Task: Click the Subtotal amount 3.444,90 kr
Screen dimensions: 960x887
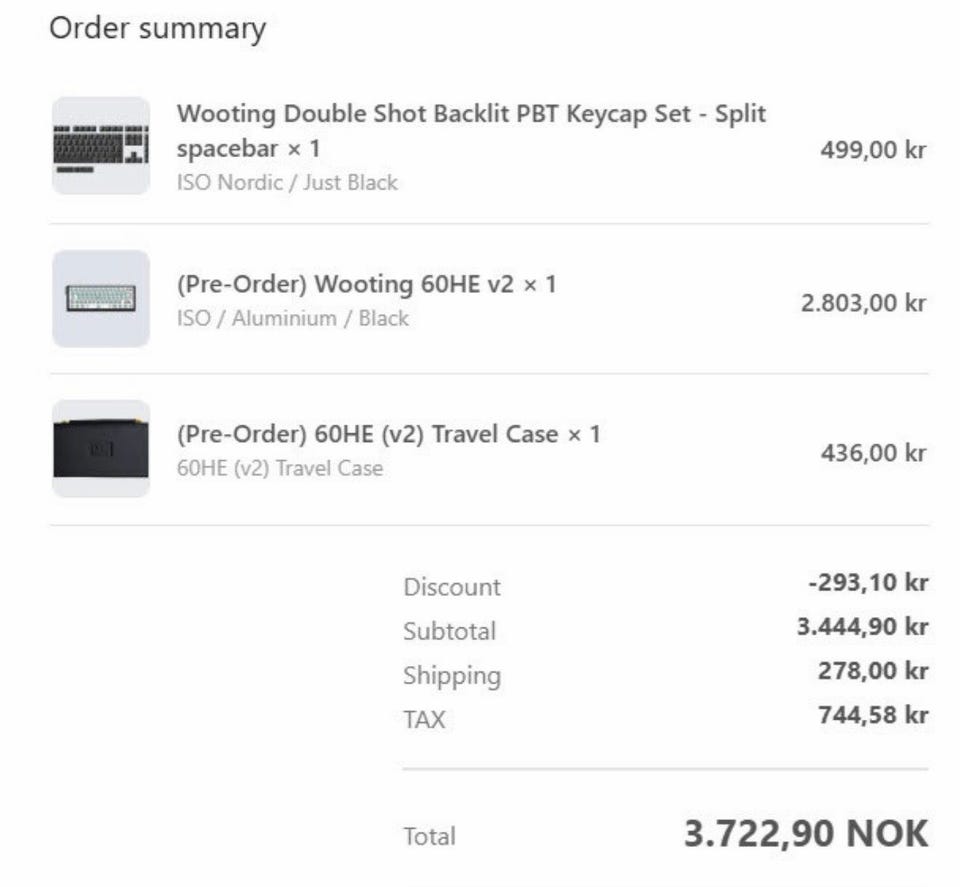Action: coord(862,627)
